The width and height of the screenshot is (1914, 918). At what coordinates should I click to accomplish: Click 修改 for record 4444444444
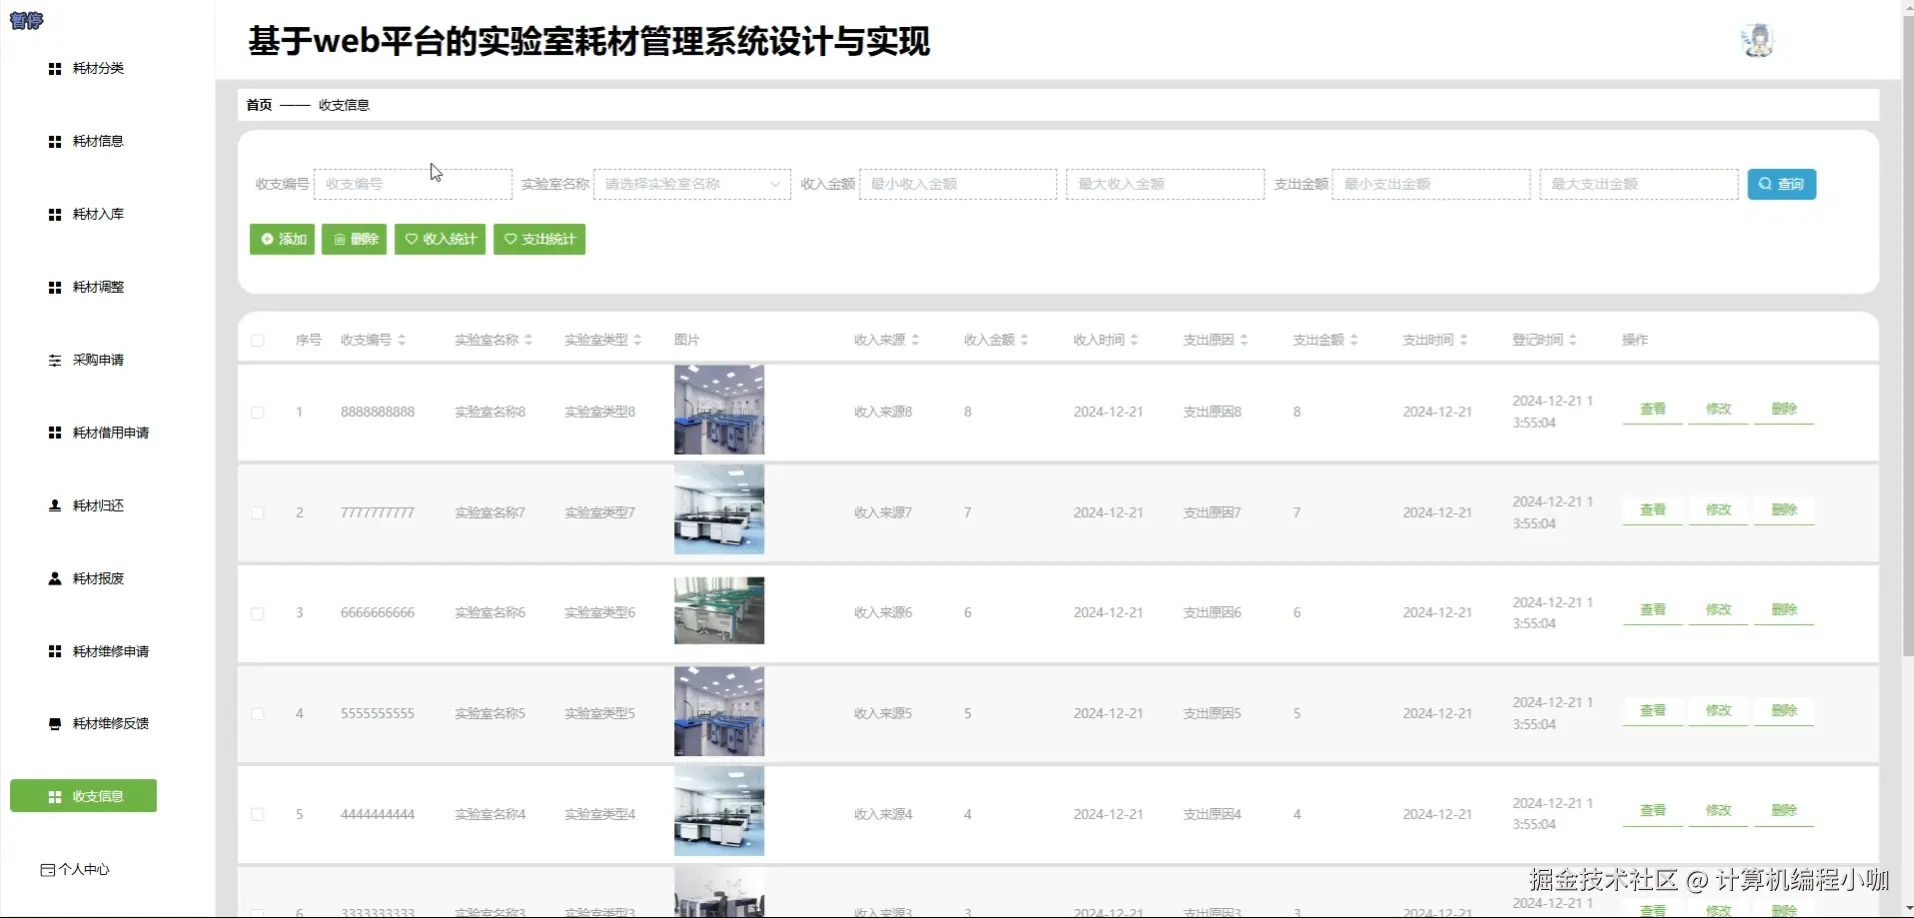(1718, 811)
